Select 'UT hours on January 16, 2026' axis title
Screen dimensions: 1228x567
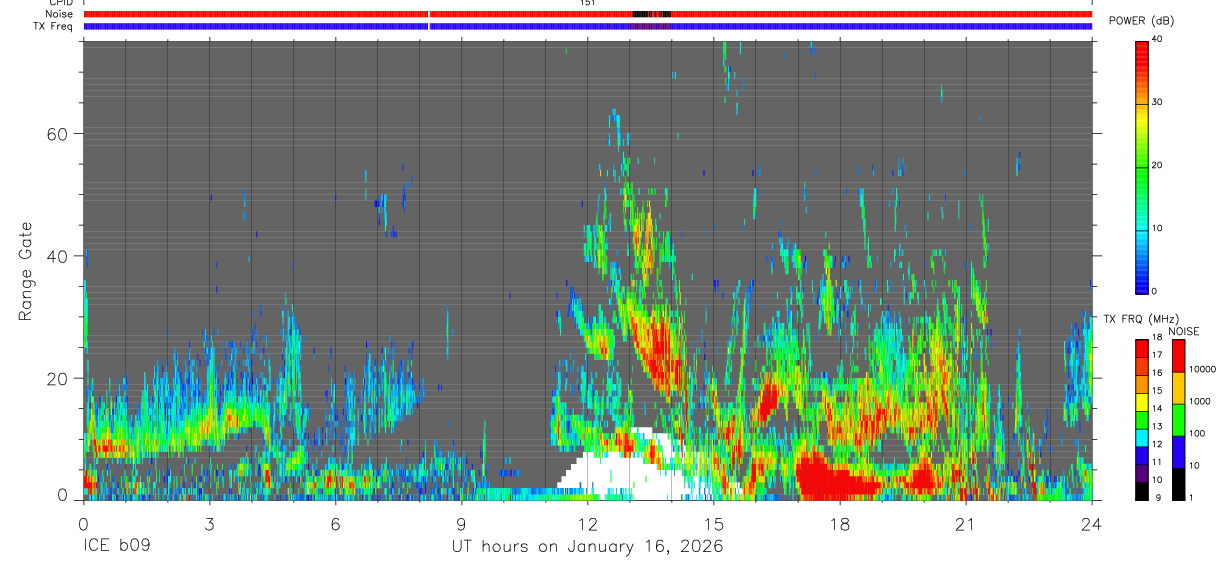(588, 547)
